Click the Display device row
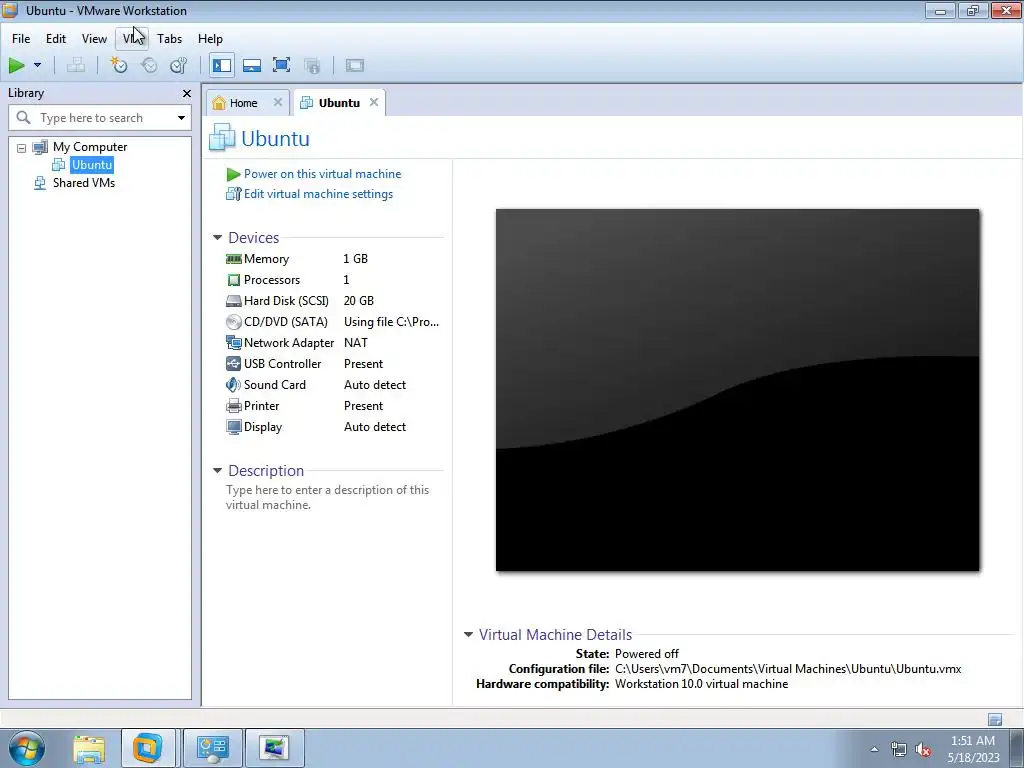1024x768 pixels. (333, 427)
